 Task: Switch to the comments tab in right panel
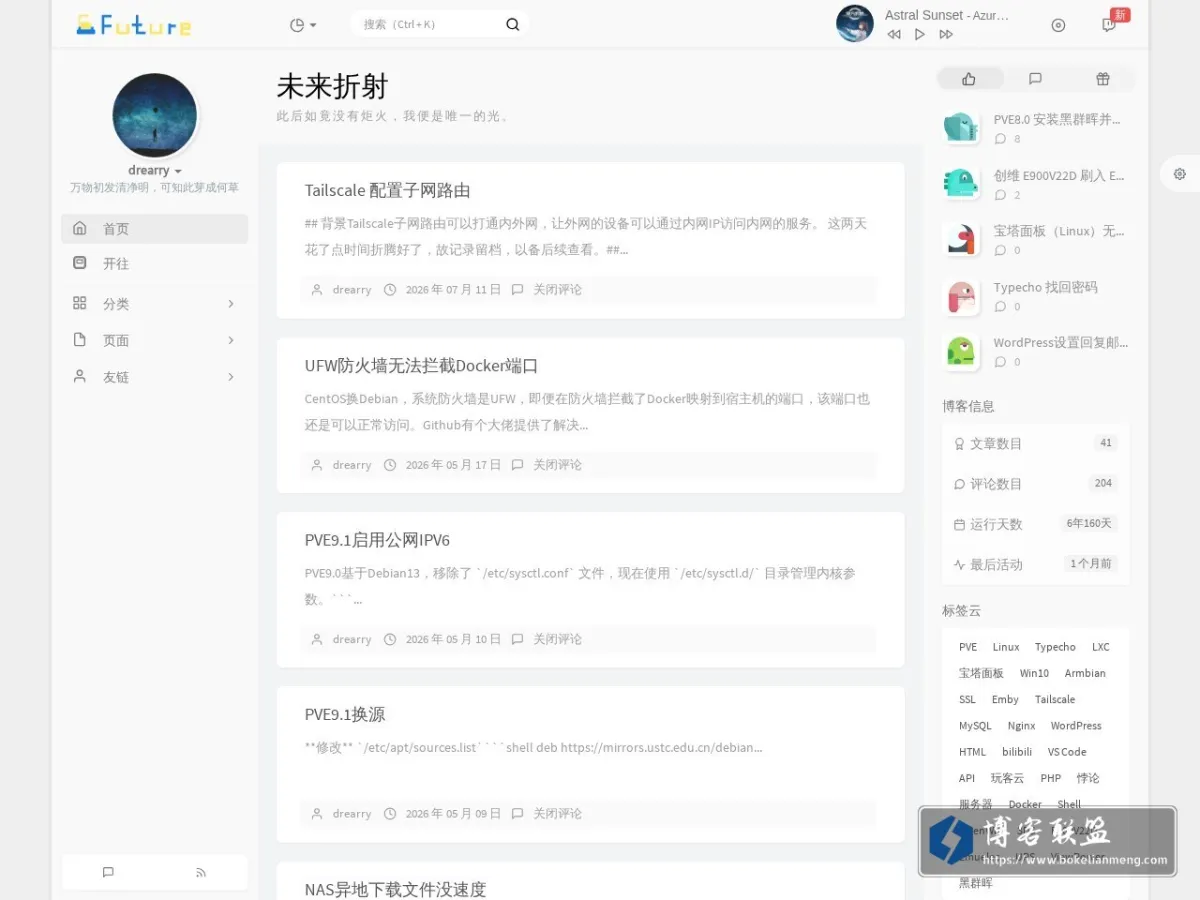(1036, 79)
